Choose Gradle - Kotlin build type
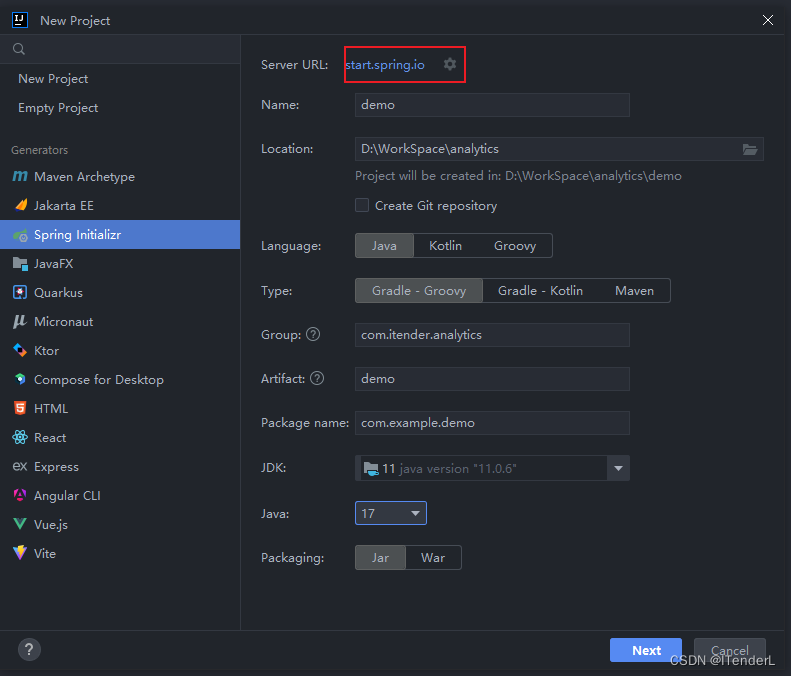 point(540,291)
